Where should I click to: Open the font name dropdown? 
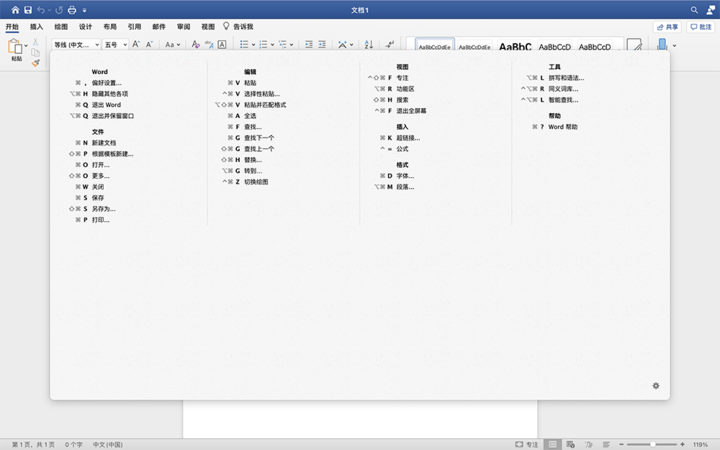(75, 45)
